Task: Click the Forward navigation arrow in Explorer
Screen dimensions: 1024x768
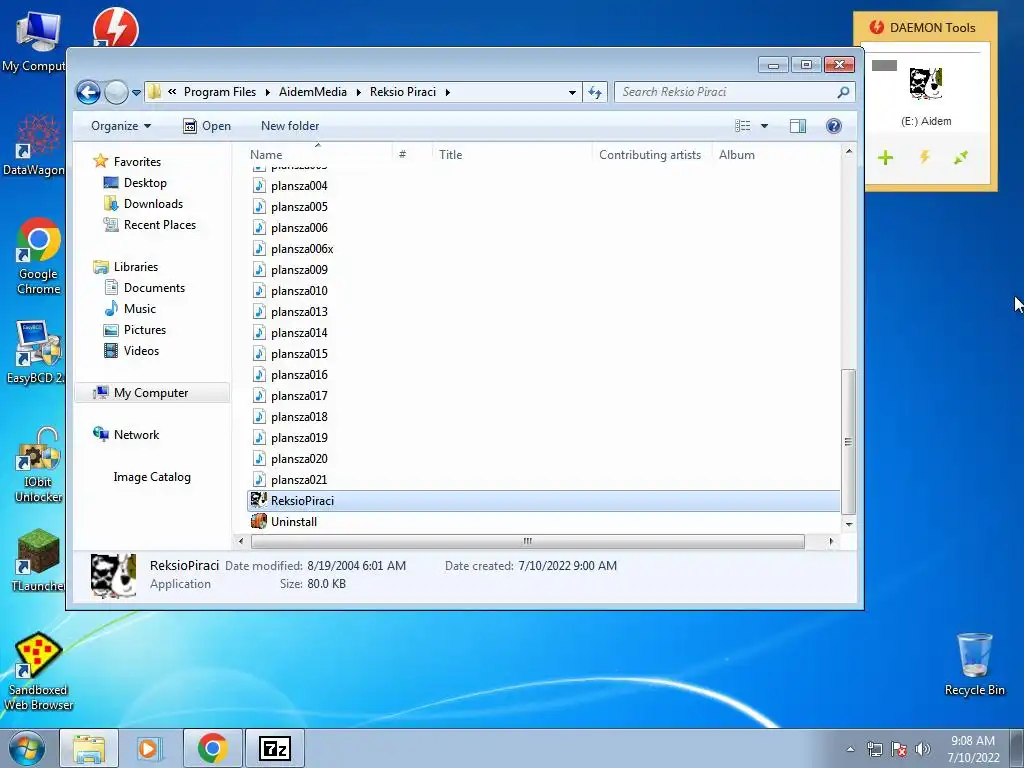Action: coord(116,92)
